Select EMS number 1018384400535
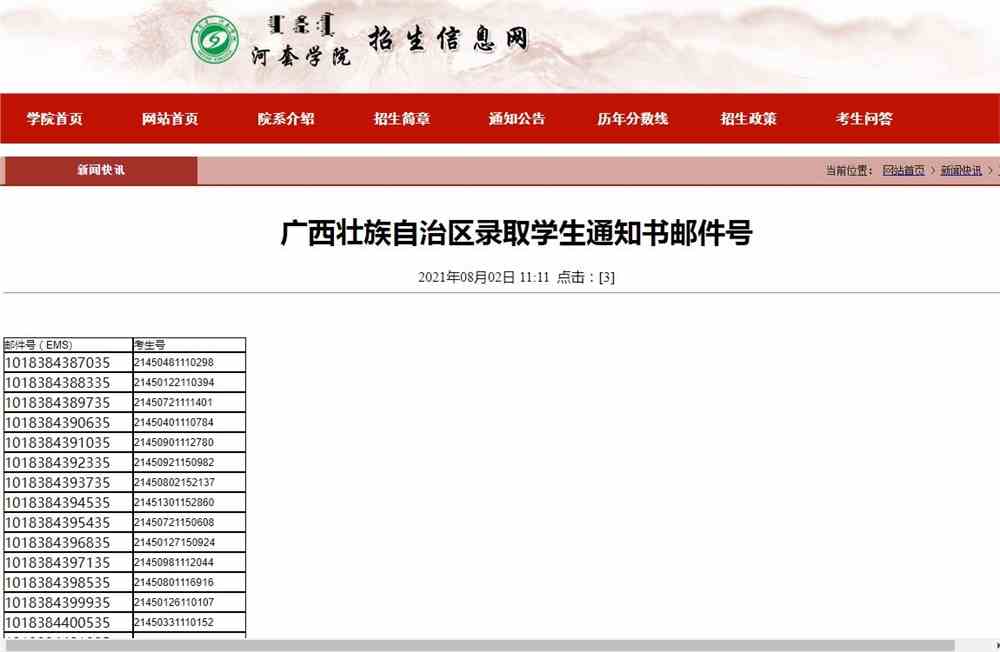The width and height of the screenshot is (1000, 652). (x=57, y=623)
